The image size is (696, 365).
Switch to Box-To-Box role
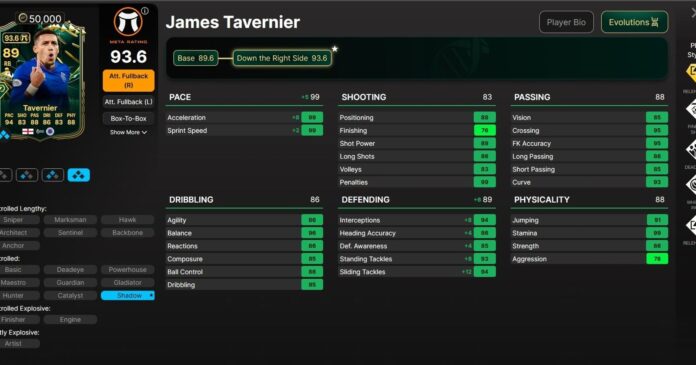pyautogui.click(x=128, y=119)
